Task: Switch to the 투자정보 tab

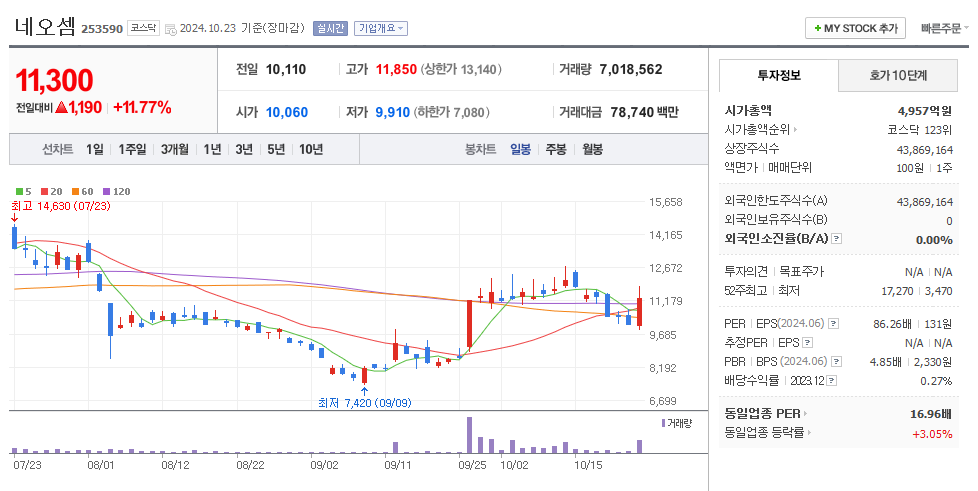Action: pos(778,75)
